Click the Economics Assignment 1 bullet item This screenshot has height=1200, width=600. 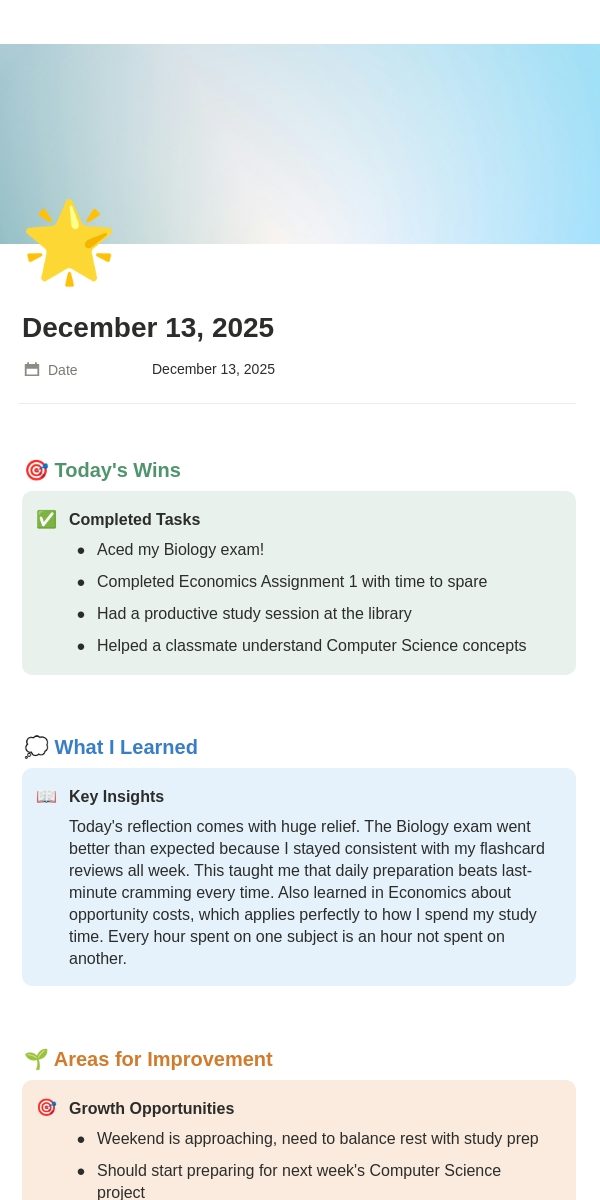[292, 582]
